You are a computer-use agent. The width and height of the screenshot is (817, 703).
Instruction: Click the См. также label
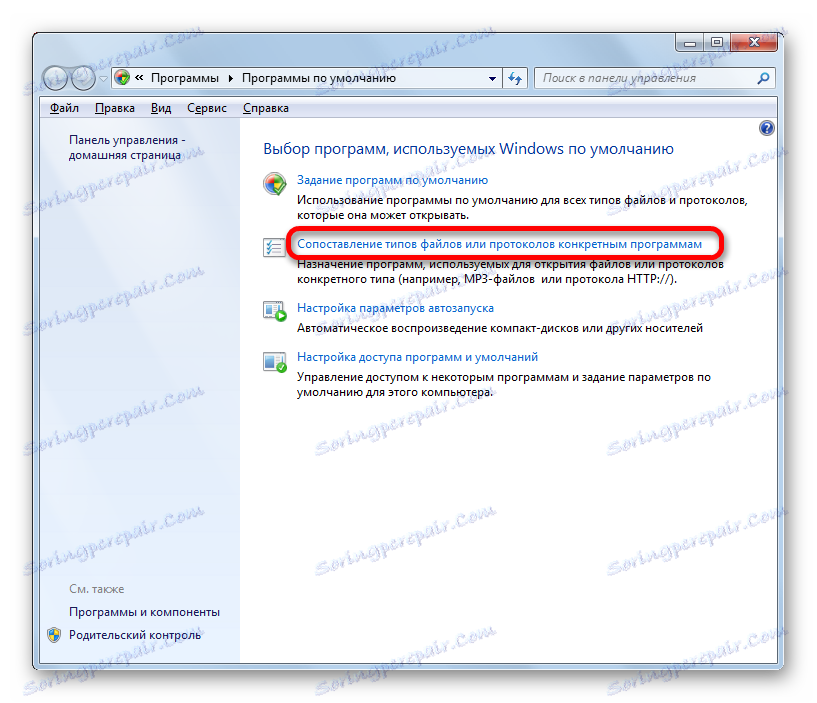[96, 589]
